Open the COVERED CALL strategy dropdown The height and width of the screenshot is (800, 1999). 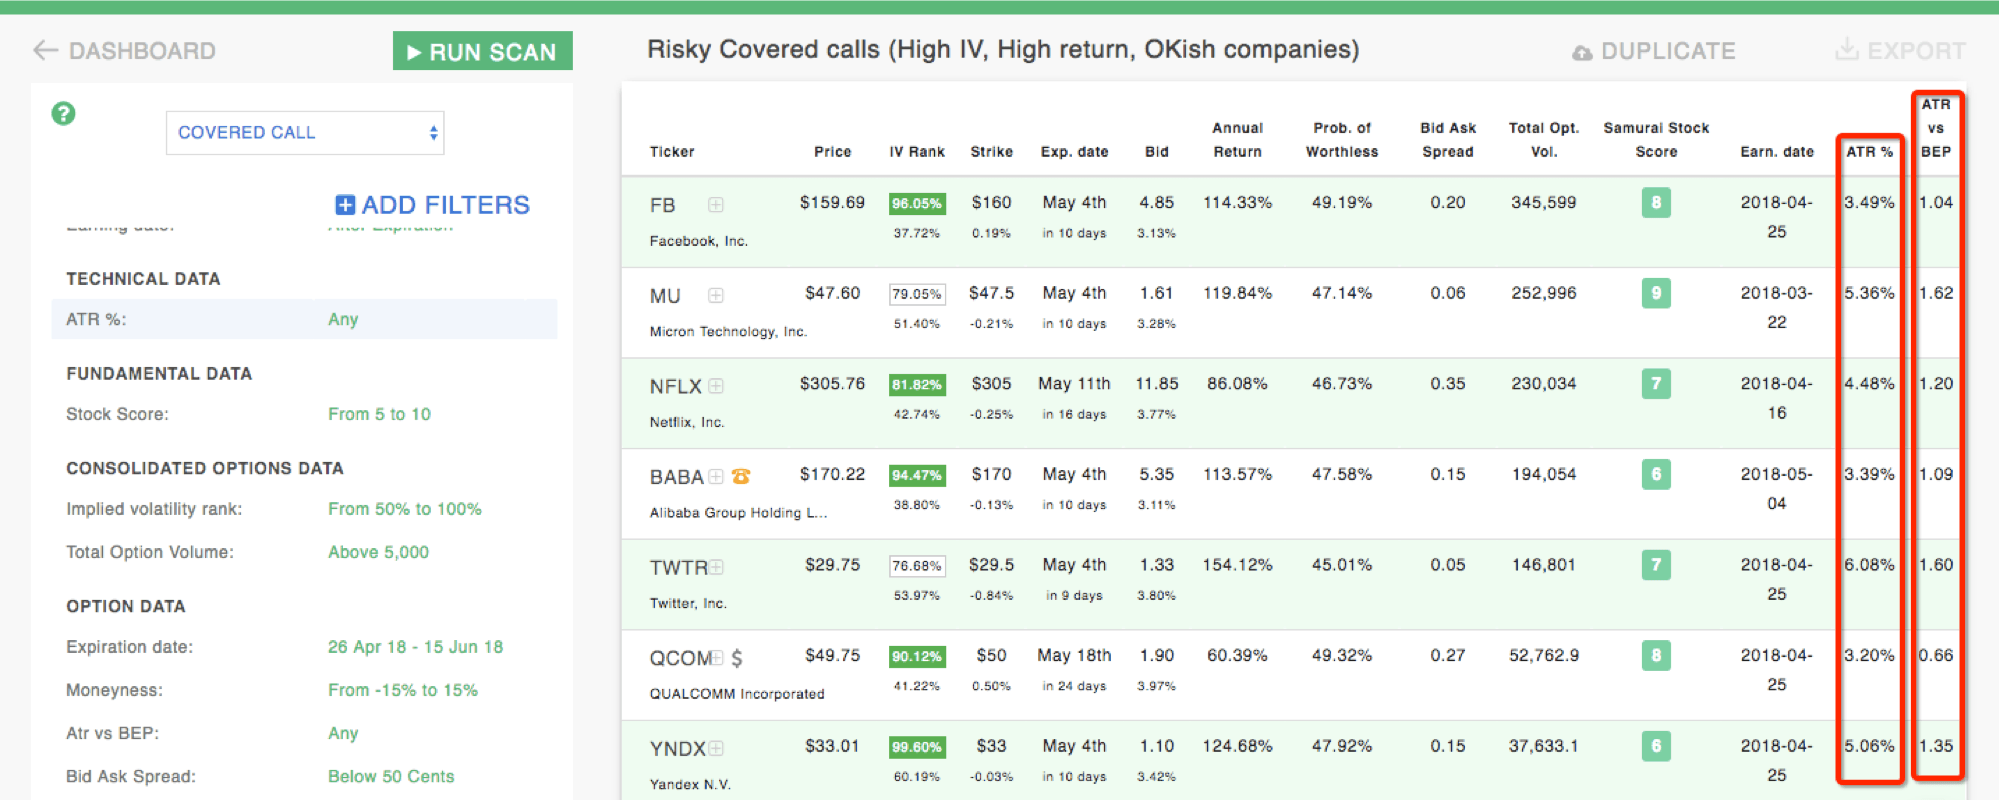[x=305, y=132]
